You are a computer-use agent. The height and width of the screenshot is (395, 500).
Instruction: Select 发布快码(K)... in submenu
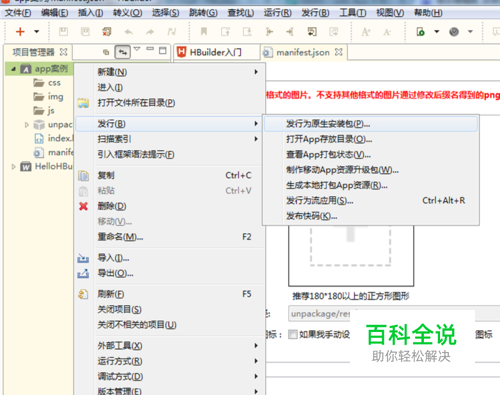(371, 216)
